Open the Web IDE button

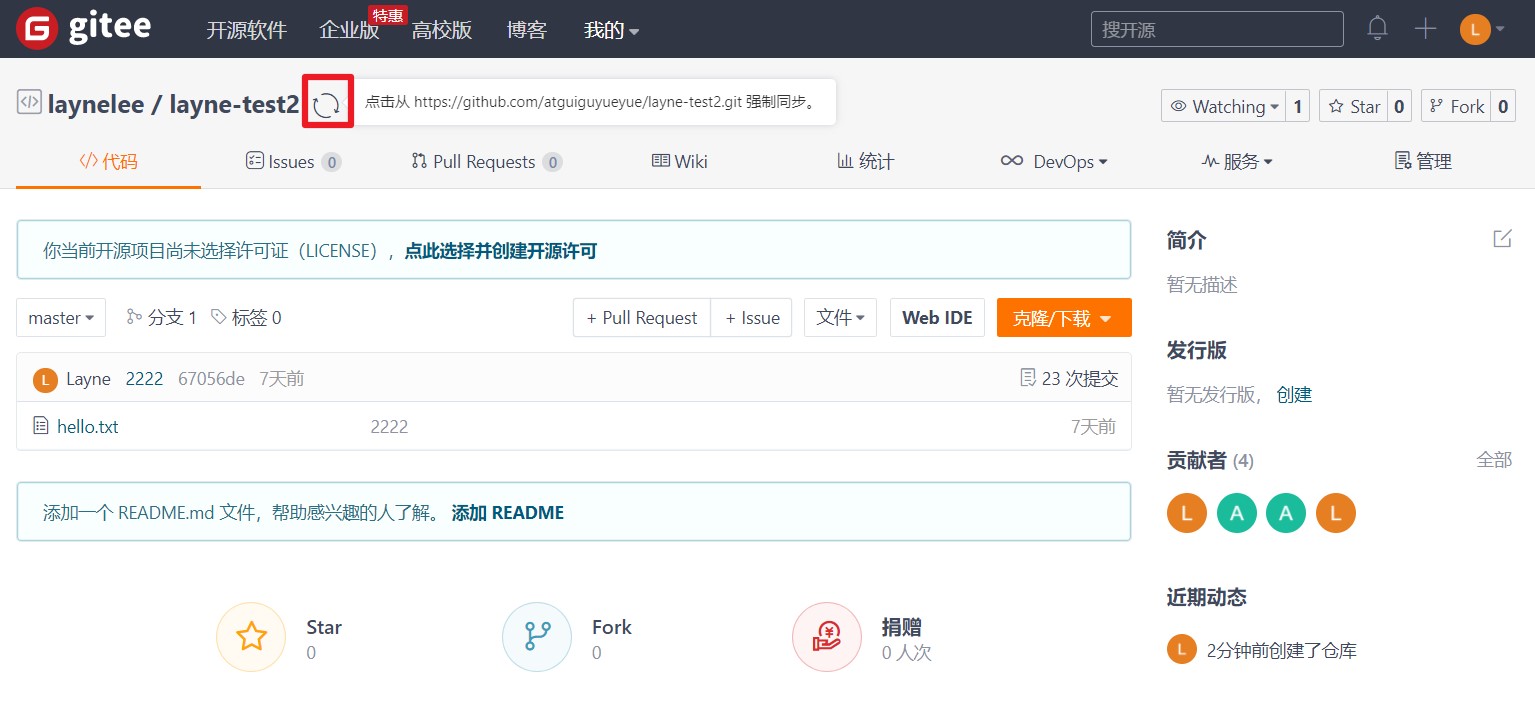pyautogui.click(x=937, y=317)
